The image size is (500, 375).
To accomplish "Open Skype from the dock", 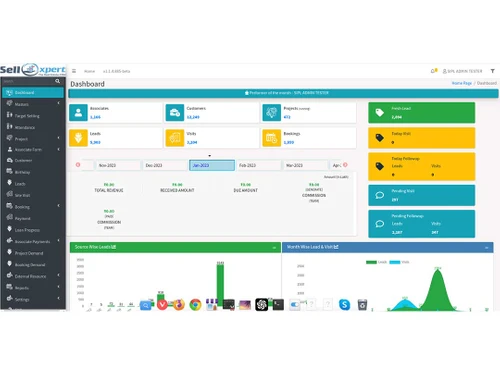I will pyautogui.click(x=344, y=305).
